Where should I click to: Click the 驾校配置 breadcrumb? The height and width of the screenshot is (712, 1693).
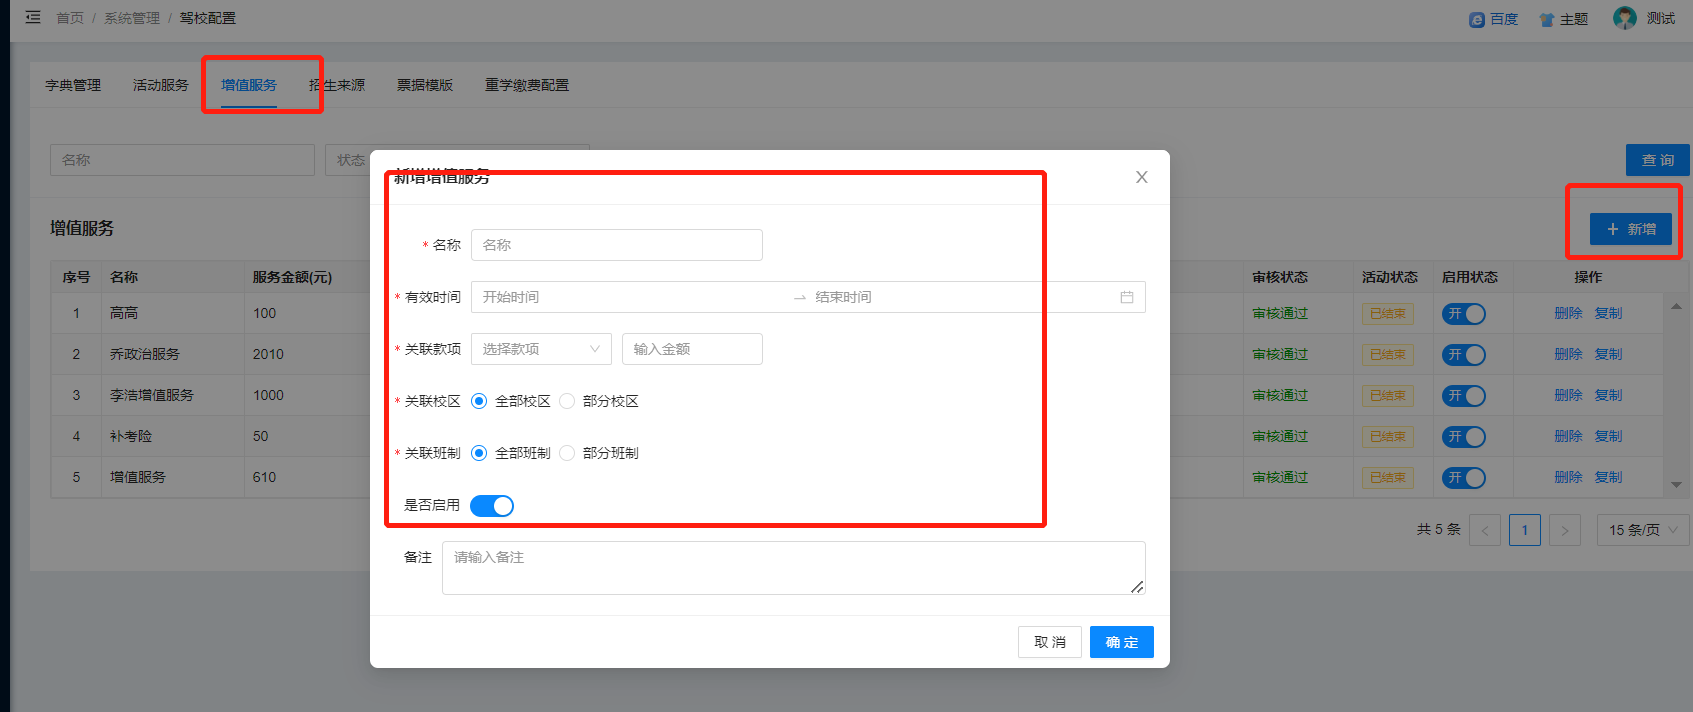pos(208,18)
